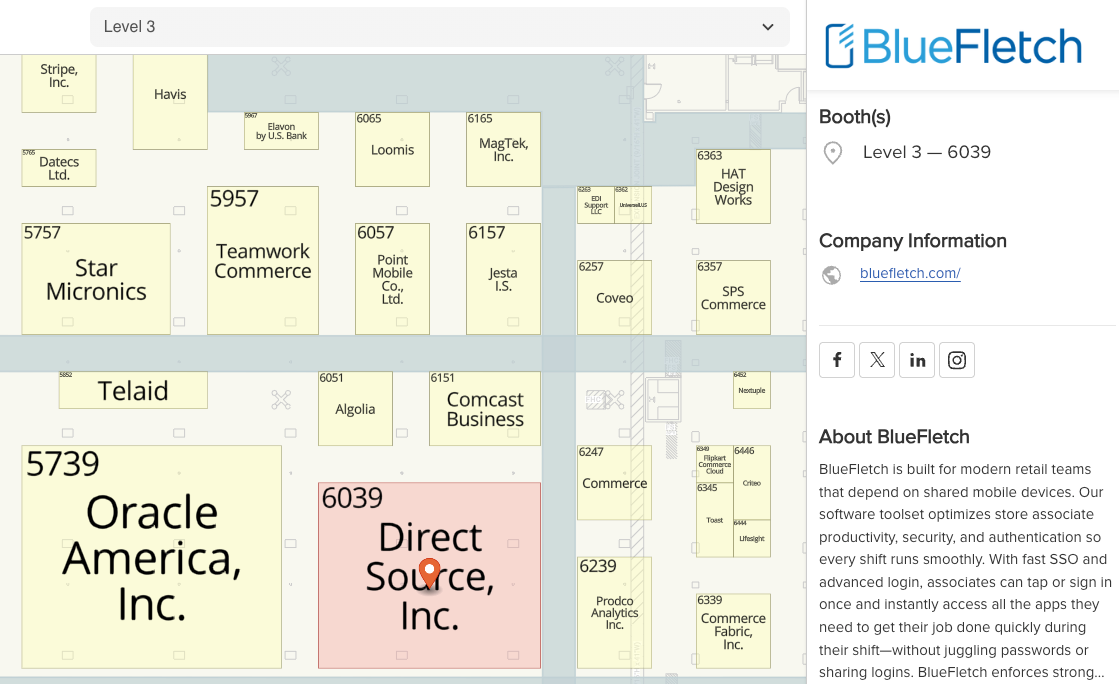Open BlueFletch X (Twitter) icon
This screenshot has height=684, width=1119.
pos(877,360)
